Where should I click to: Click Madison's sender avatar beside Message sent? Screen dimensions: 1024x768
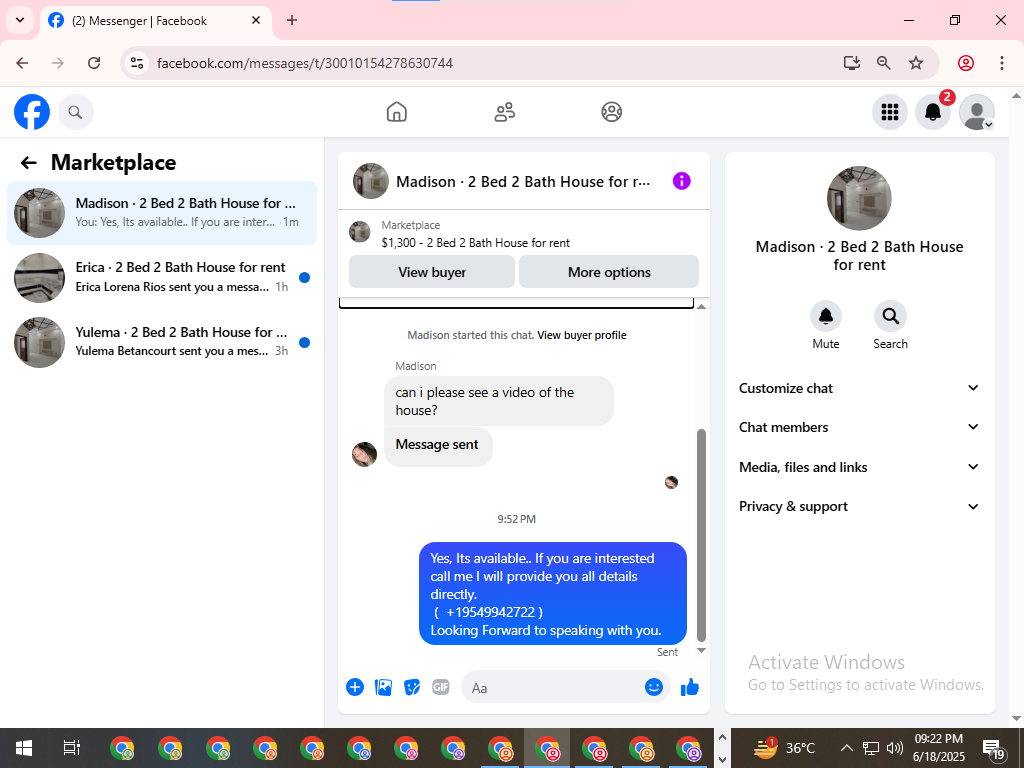[364, 455]
